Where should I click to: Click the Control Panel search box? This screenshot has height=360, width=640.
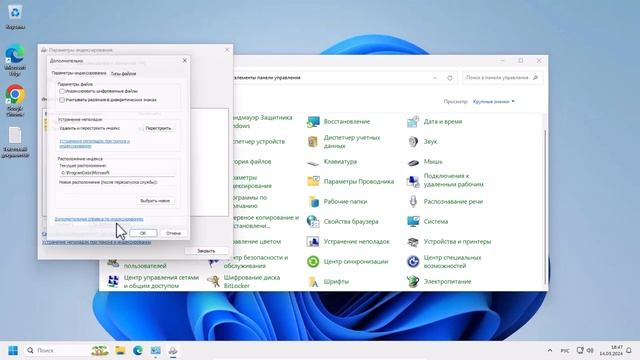502,78
